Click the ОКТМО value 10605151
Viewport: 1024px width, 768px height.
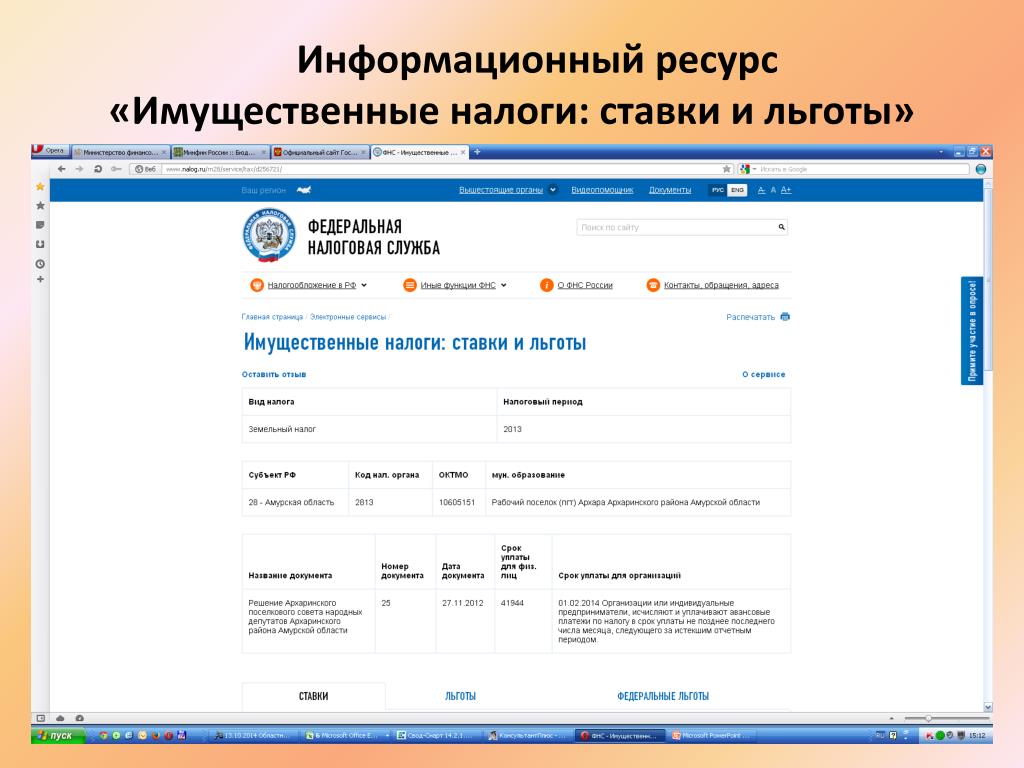click(456, 502)
